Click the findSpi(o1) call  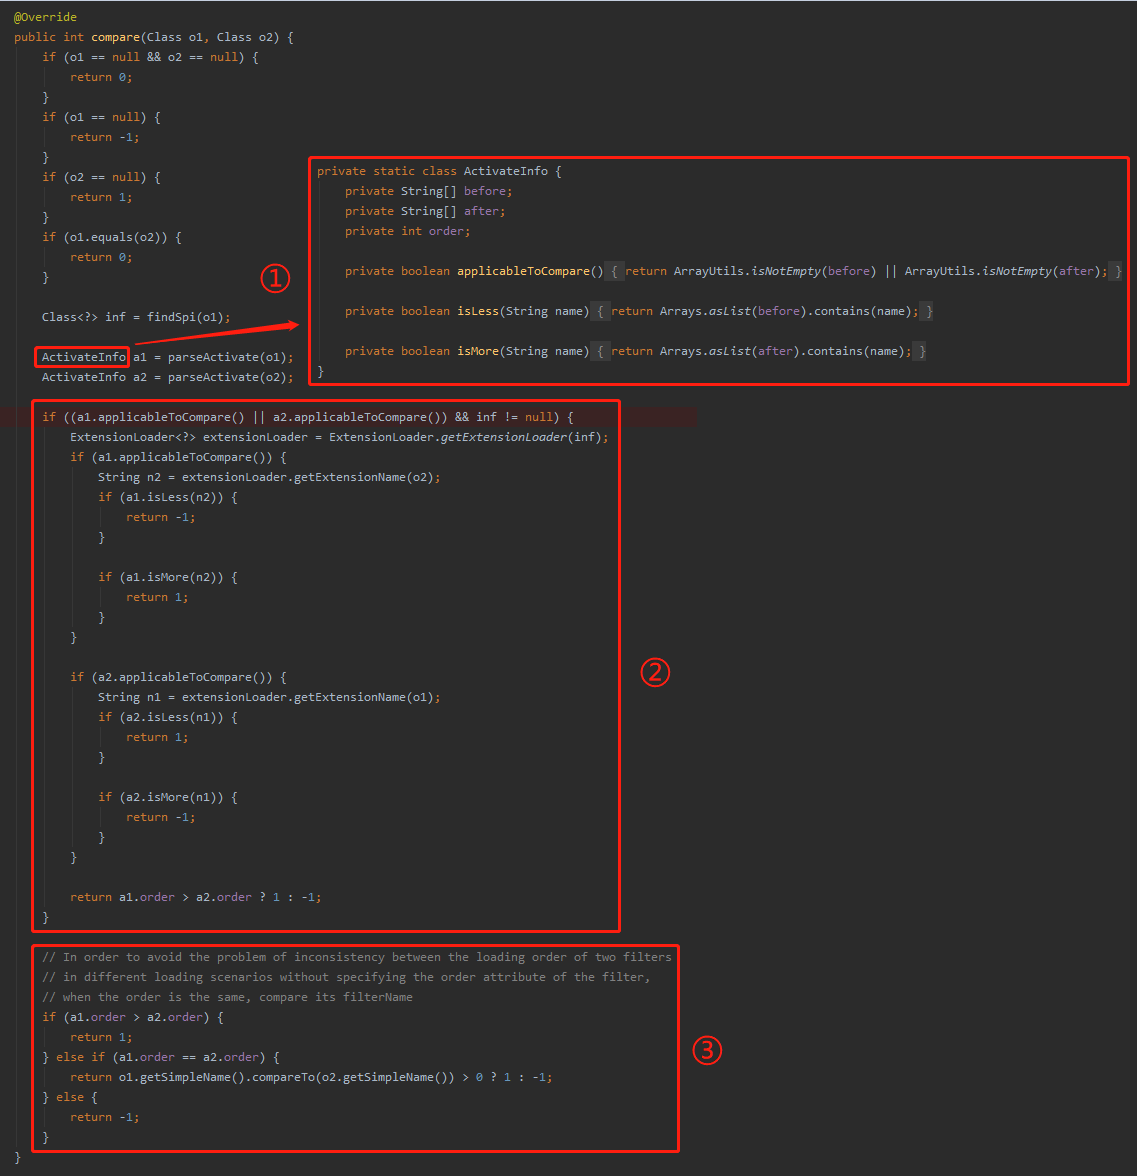185,317
